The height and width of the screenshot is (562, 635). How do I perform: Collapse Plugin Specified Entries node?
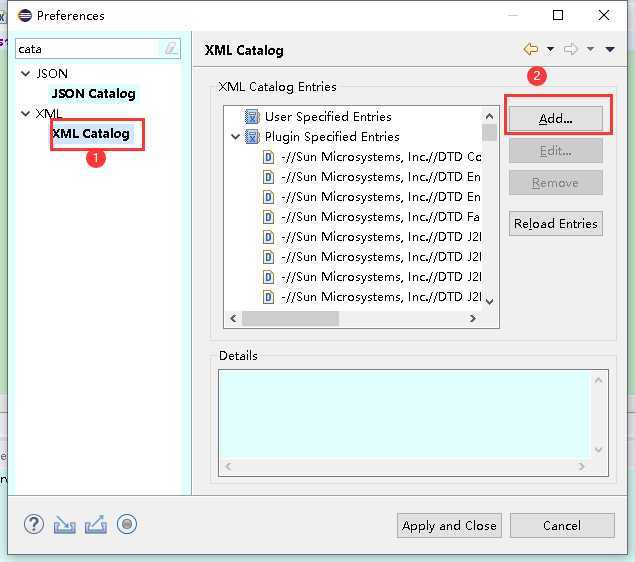(235, 137)
